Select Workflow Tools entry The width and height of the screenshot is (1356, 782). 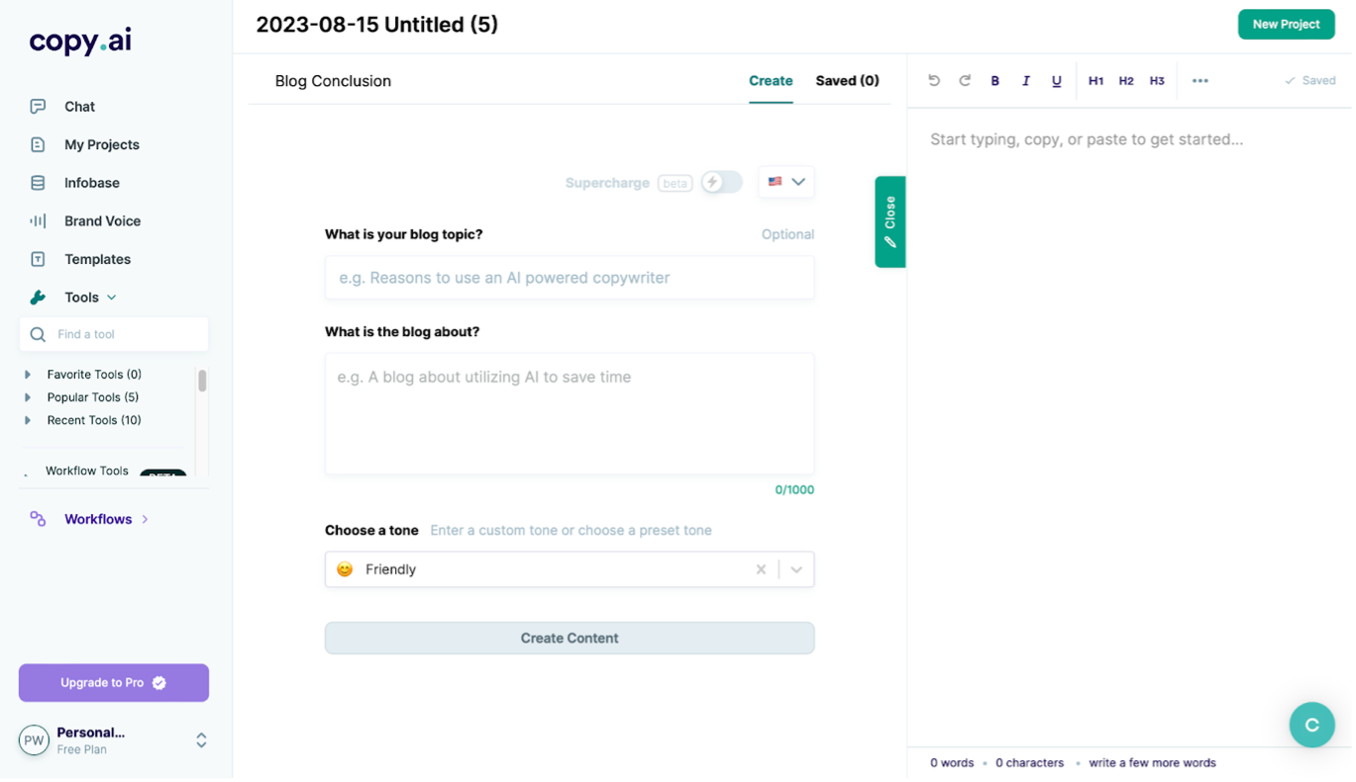coord(87,471)
